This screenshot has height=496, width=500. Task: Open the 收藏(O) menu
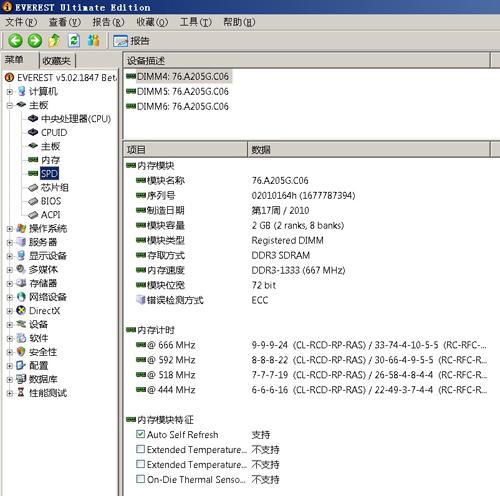(152, 22)
